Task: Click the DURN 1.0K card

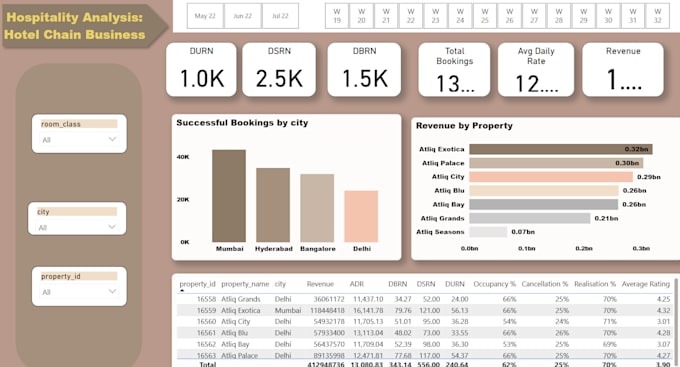Action: [x=201, y=69]
